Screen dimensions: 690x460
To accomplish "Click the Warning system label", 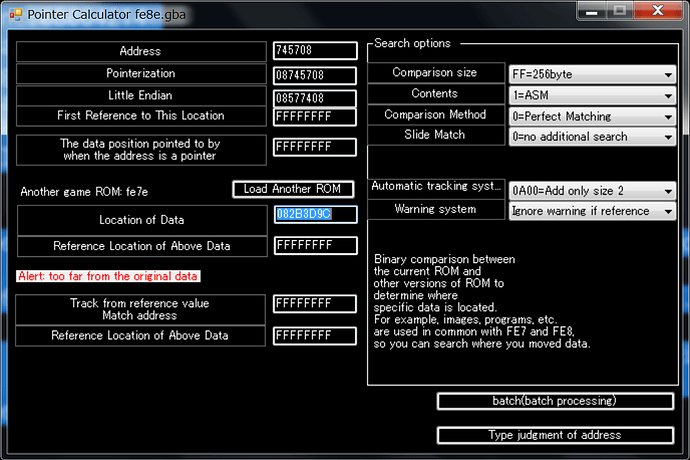I will click(435, 210).
